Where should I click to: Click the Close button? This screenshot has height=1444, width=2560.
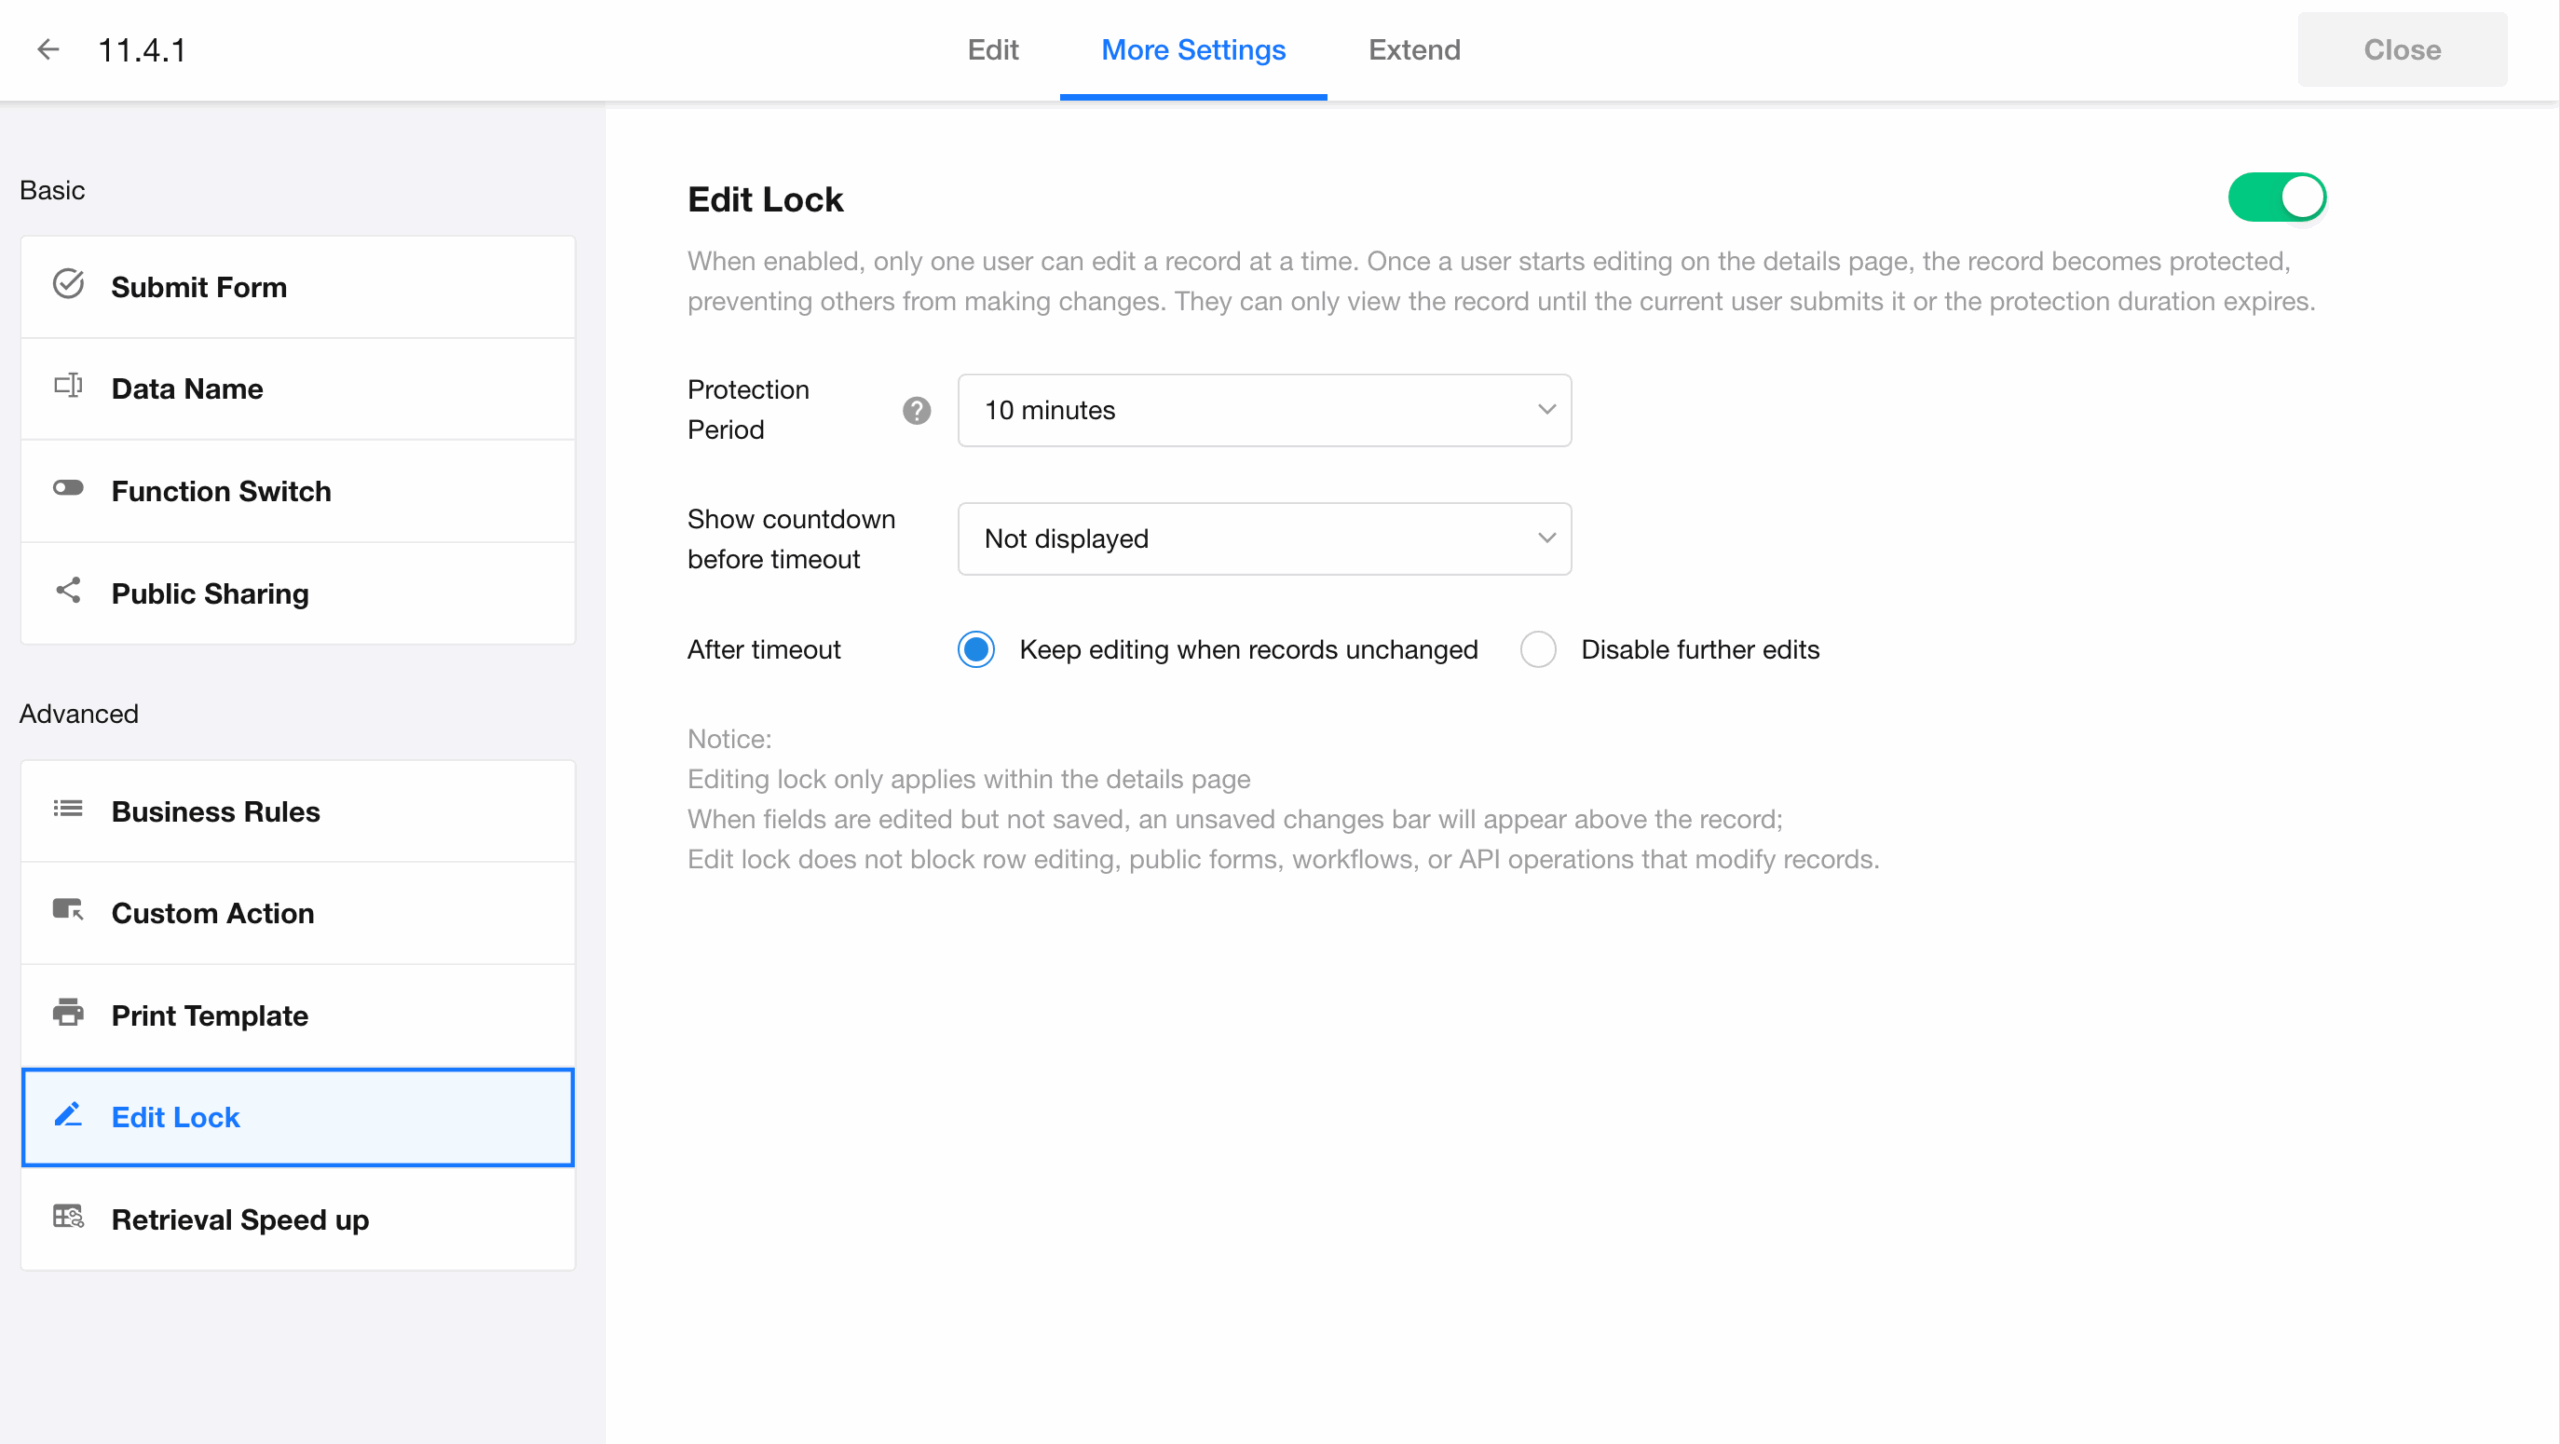tap(2402, 49)
